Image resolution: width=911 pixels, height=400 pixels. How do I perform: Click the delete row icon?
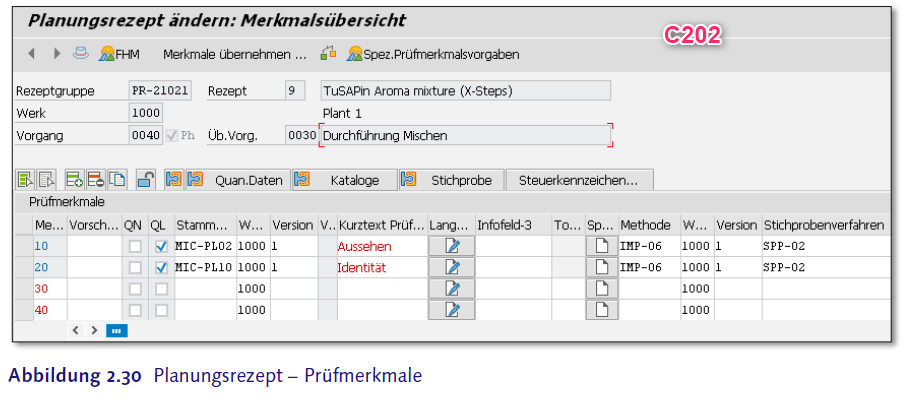(95, 180)
